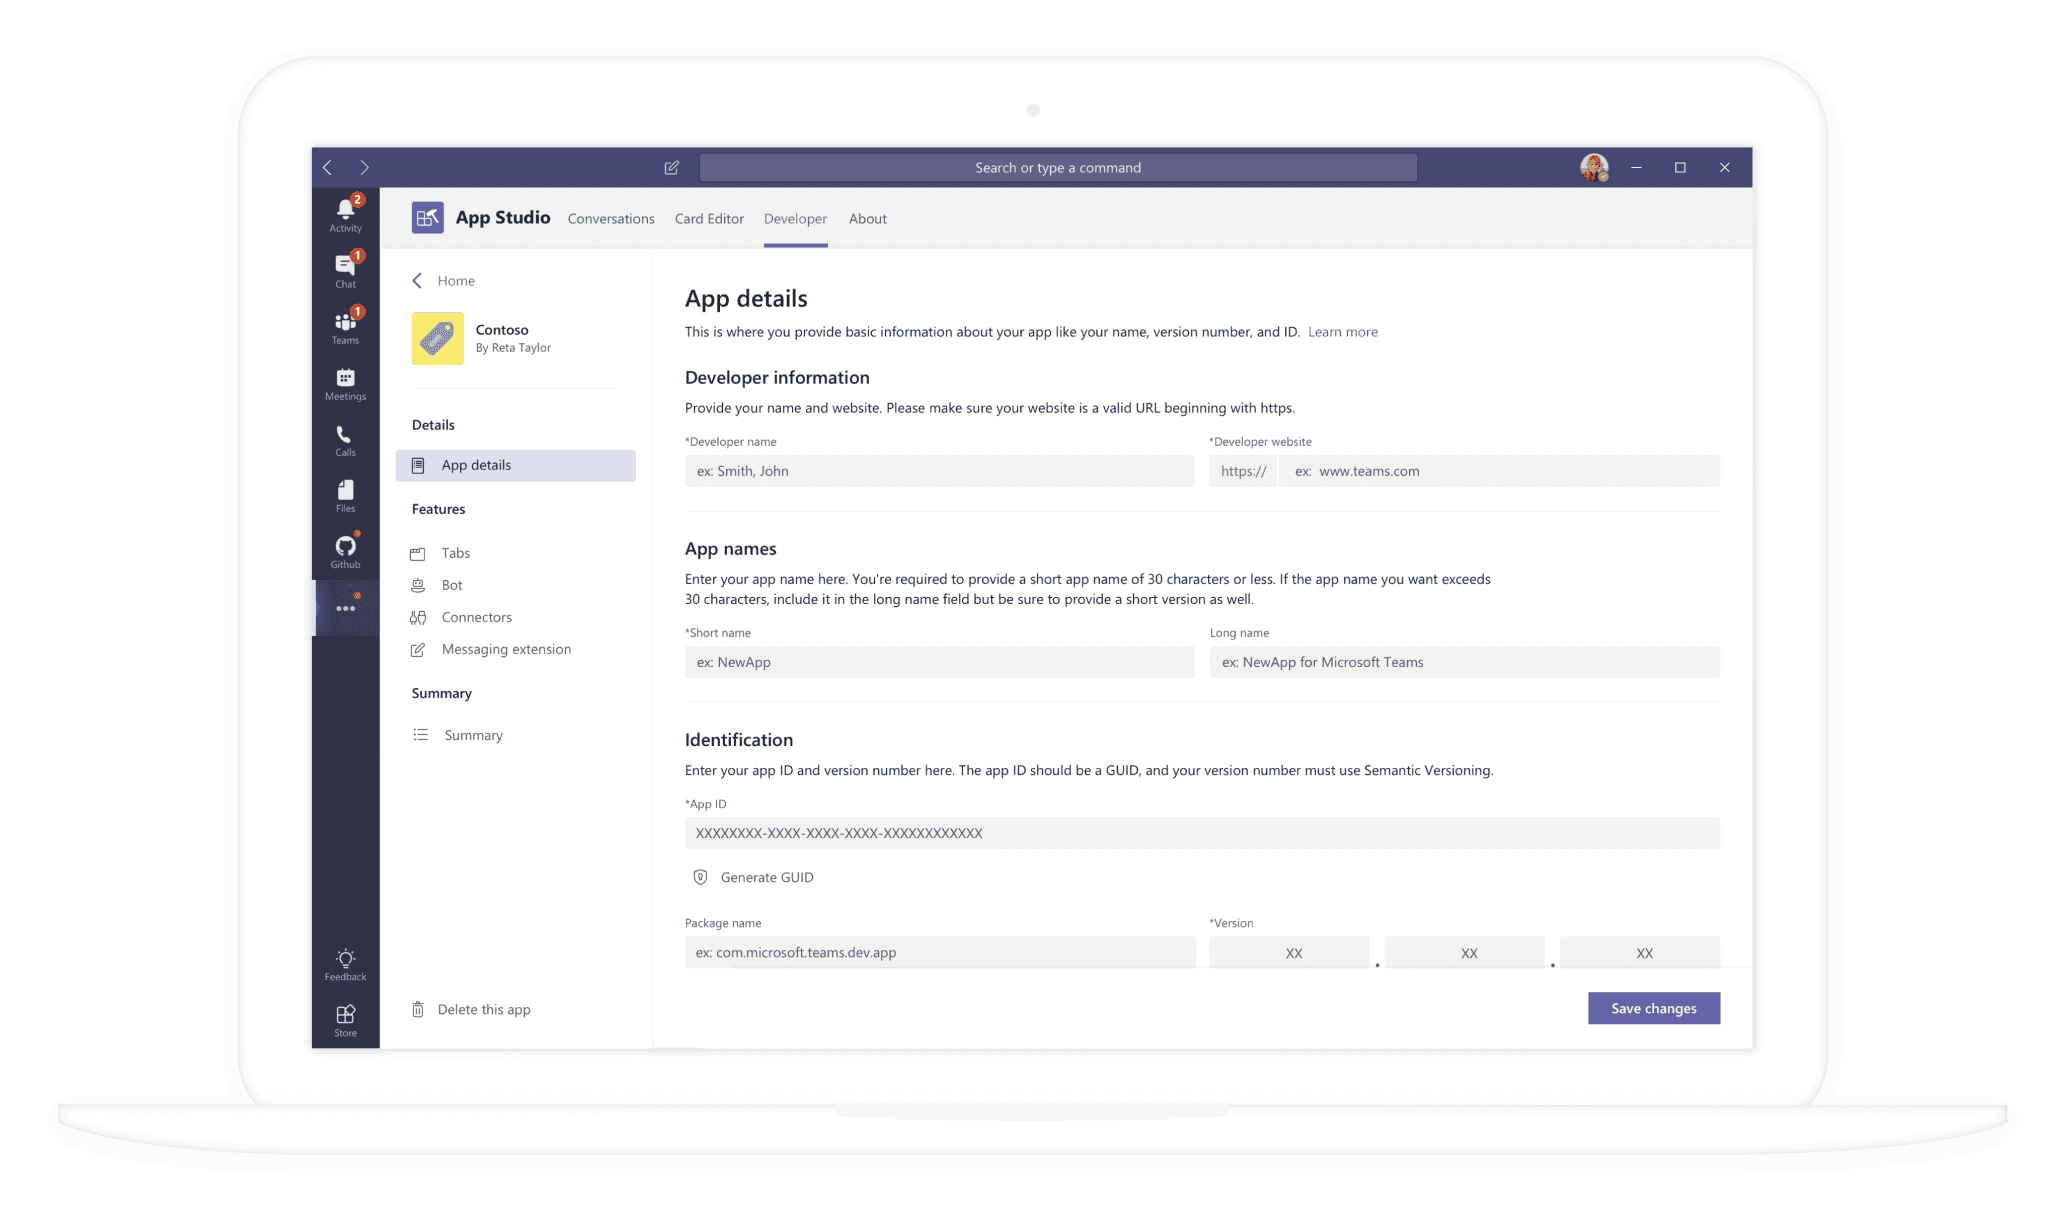This screenshot has width=2062, height=1211.
Task: Close the Teams window
Action: [1725, 167]
